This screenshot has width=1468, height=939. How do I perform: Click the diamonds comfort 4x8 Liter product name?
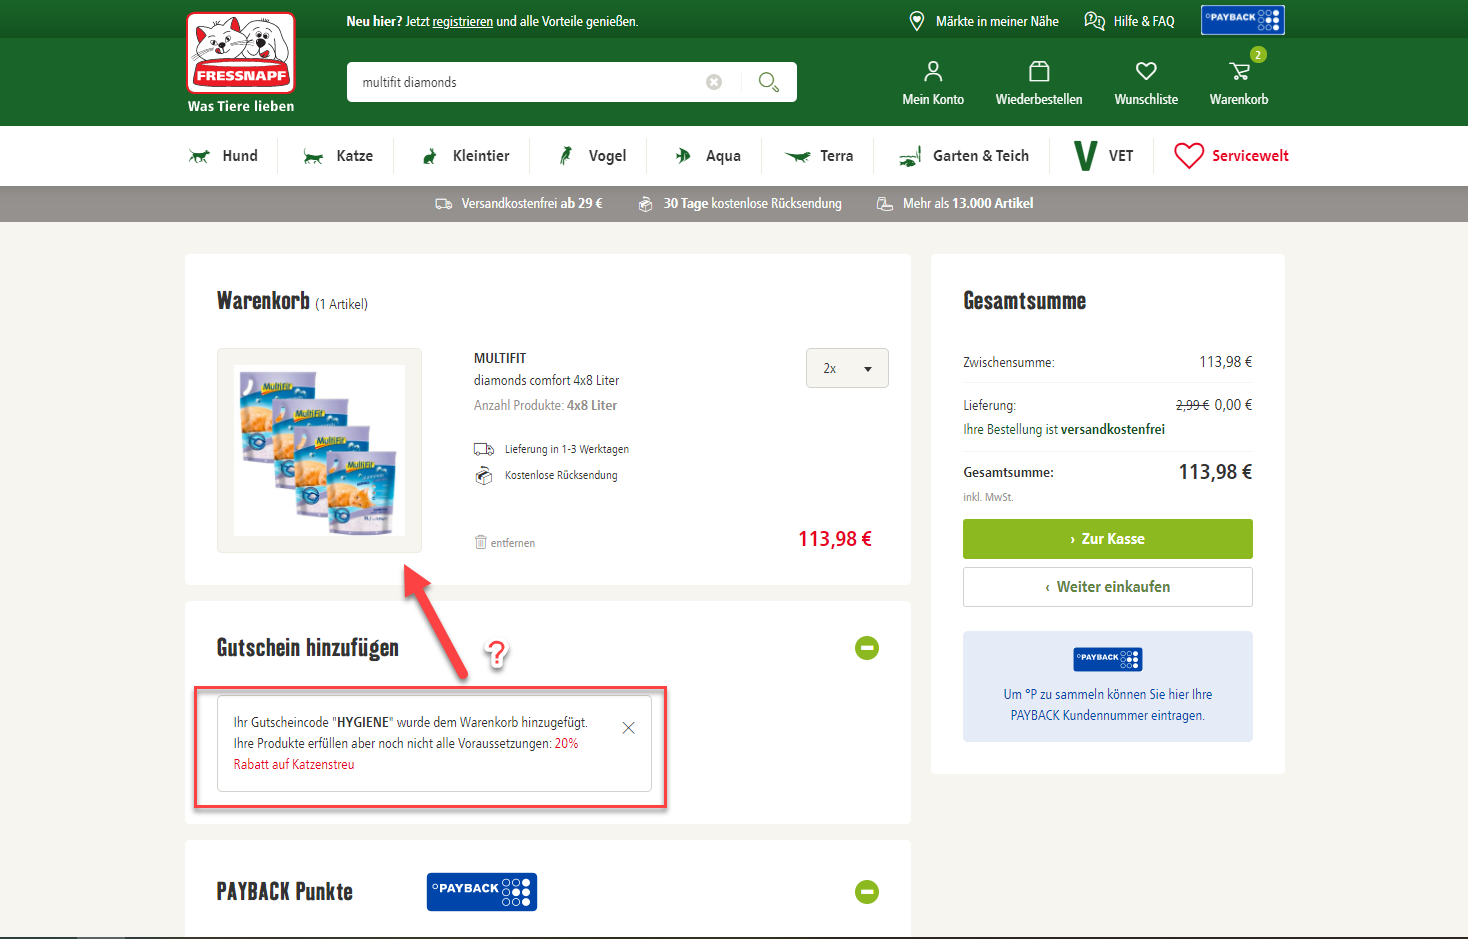click(546, 380)
